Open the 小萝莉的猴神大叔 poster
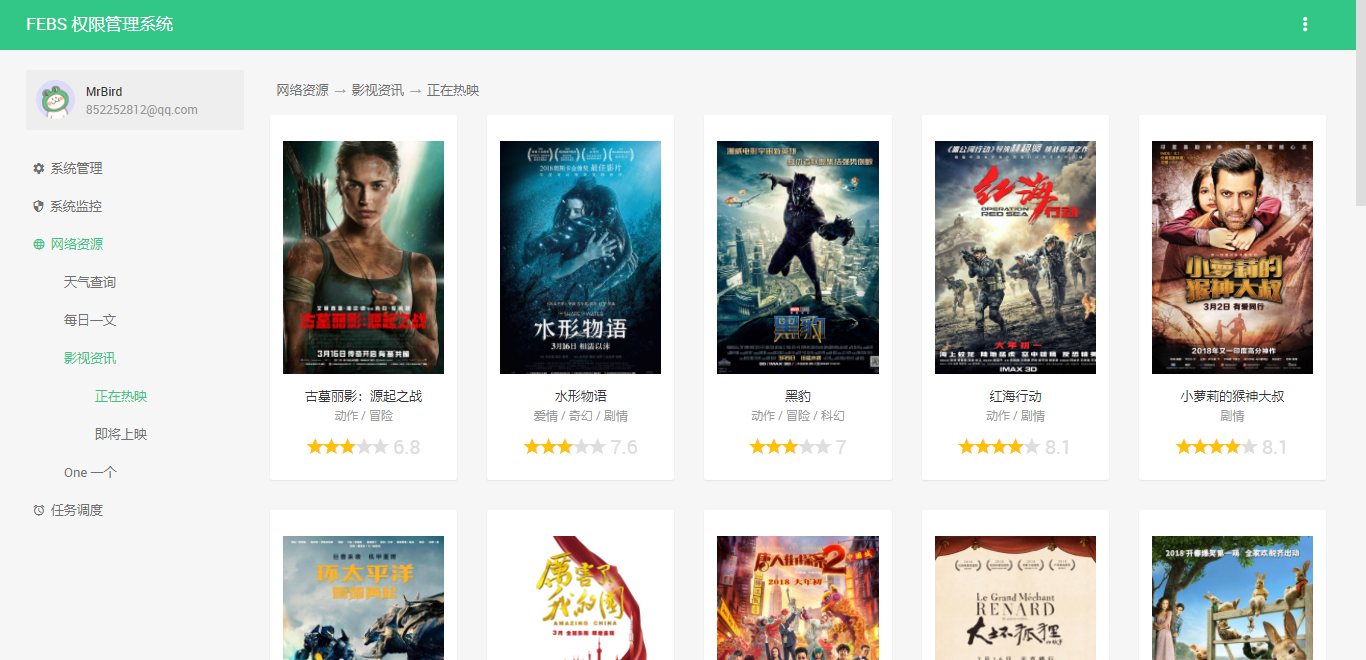The height and width of the screenshot is (660, 1366). (1232, 257)
